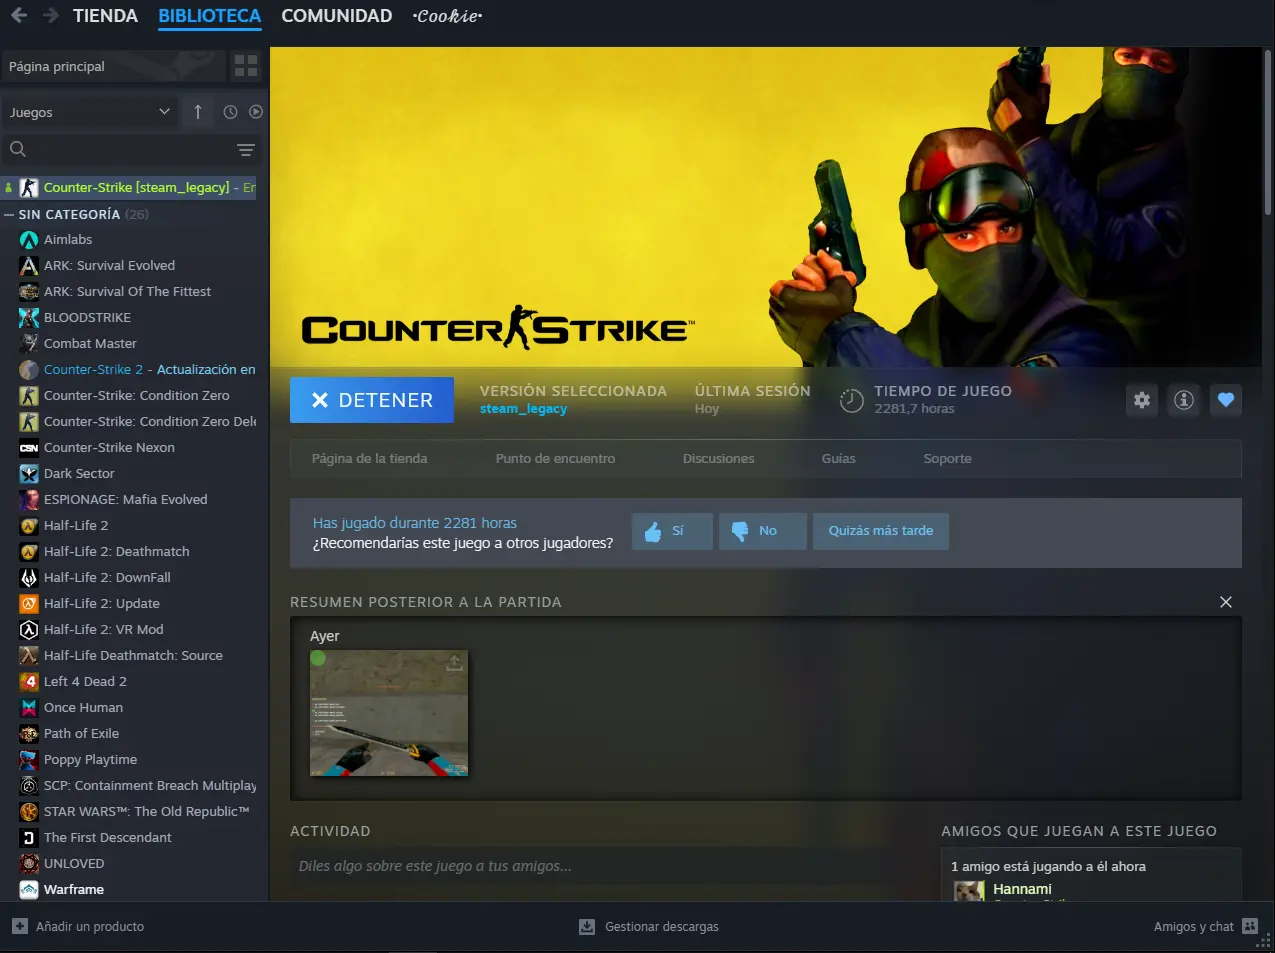Select Aimlabs in the library
Image resolution: width=1275 pixels, height=953 pixels.
point(68,239)
